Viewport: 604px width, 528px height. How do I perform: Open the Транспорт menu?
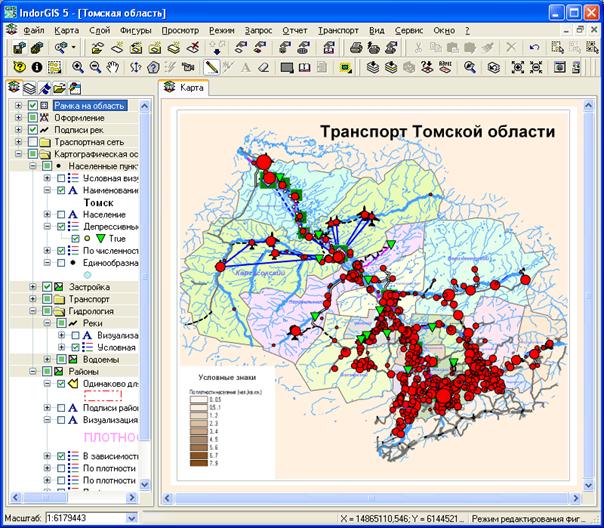click(337, 30)
